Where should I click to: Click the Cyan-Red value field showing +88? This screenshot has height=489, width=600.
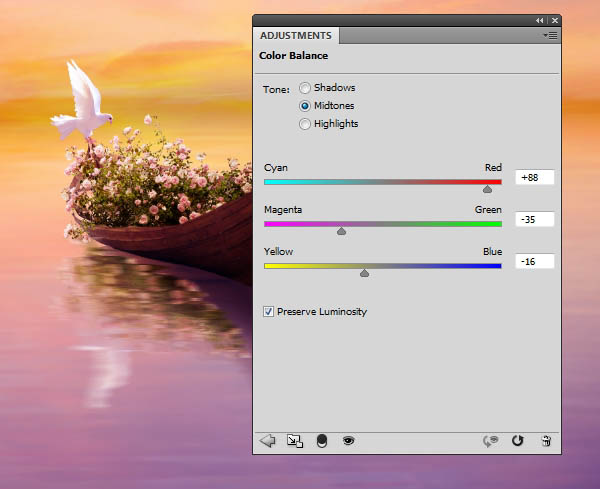535,177
